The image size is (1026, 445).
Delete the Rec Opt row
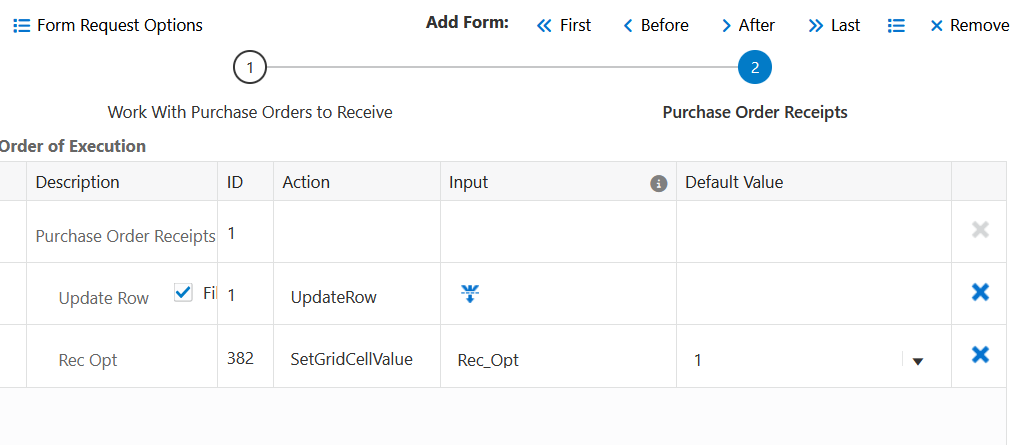click(x=980, y=354)
